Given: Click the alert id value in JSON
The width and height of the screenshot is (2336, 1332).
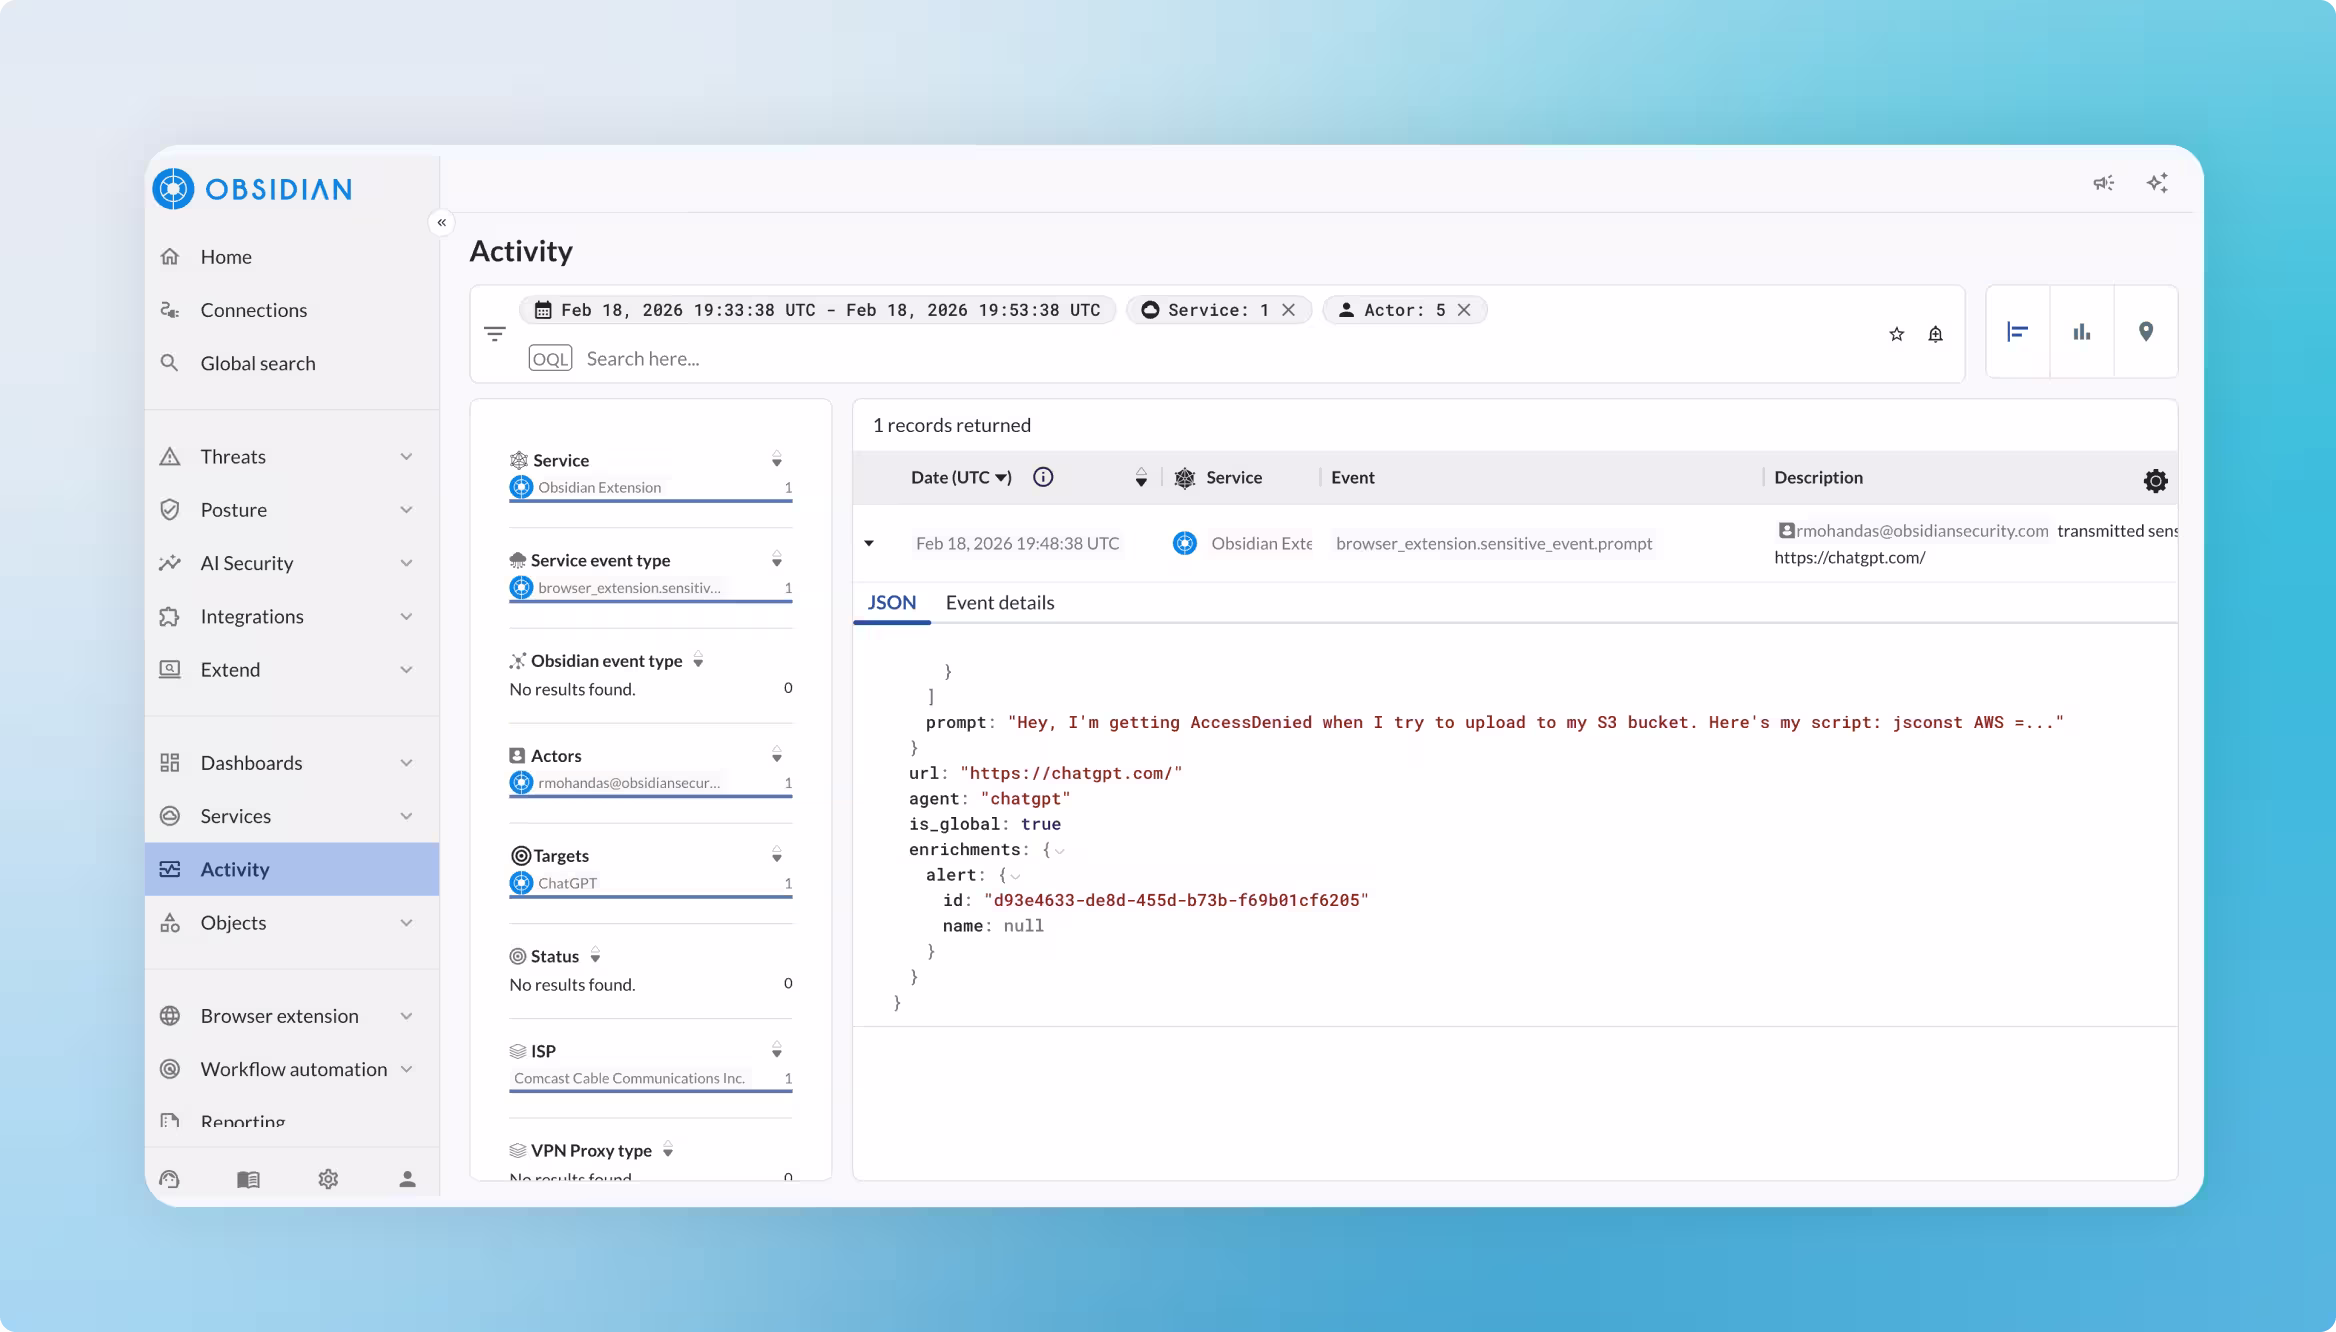Looking at the screenshot, I should pos(1176,900).
